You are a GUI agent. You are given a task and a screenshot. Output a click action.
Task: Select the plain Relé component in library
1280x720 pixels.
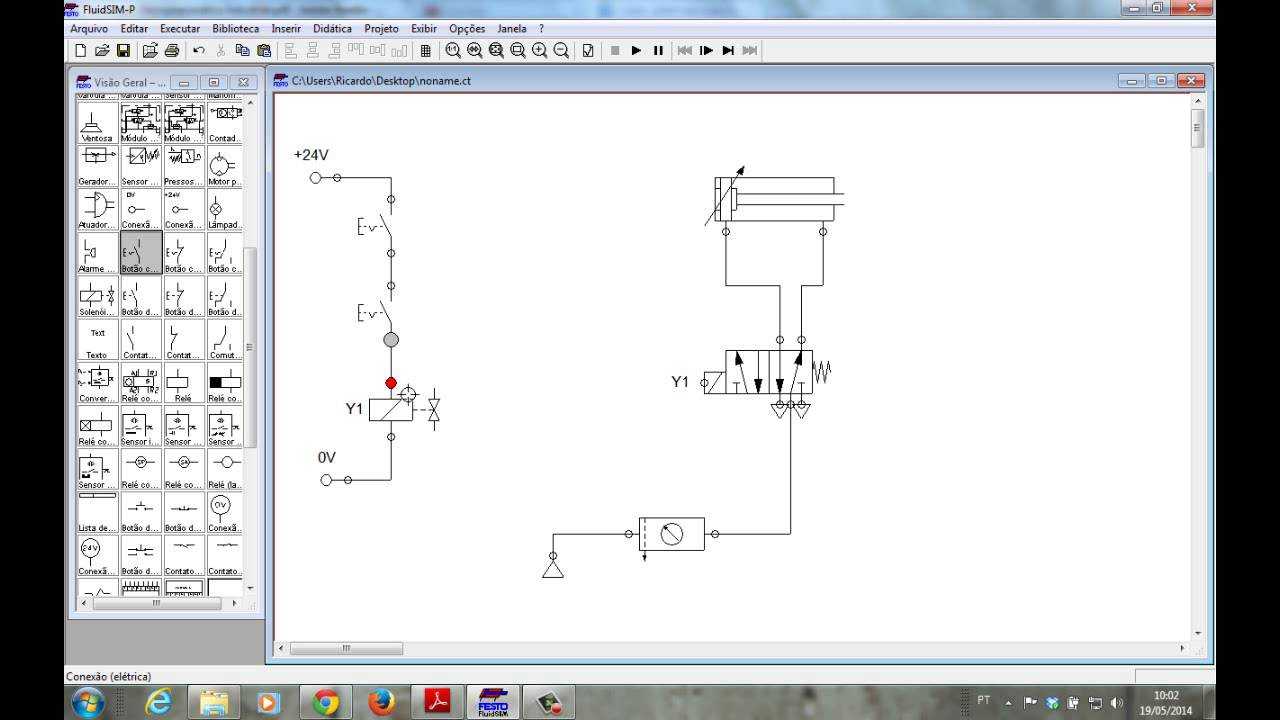[x=182, y=383]
